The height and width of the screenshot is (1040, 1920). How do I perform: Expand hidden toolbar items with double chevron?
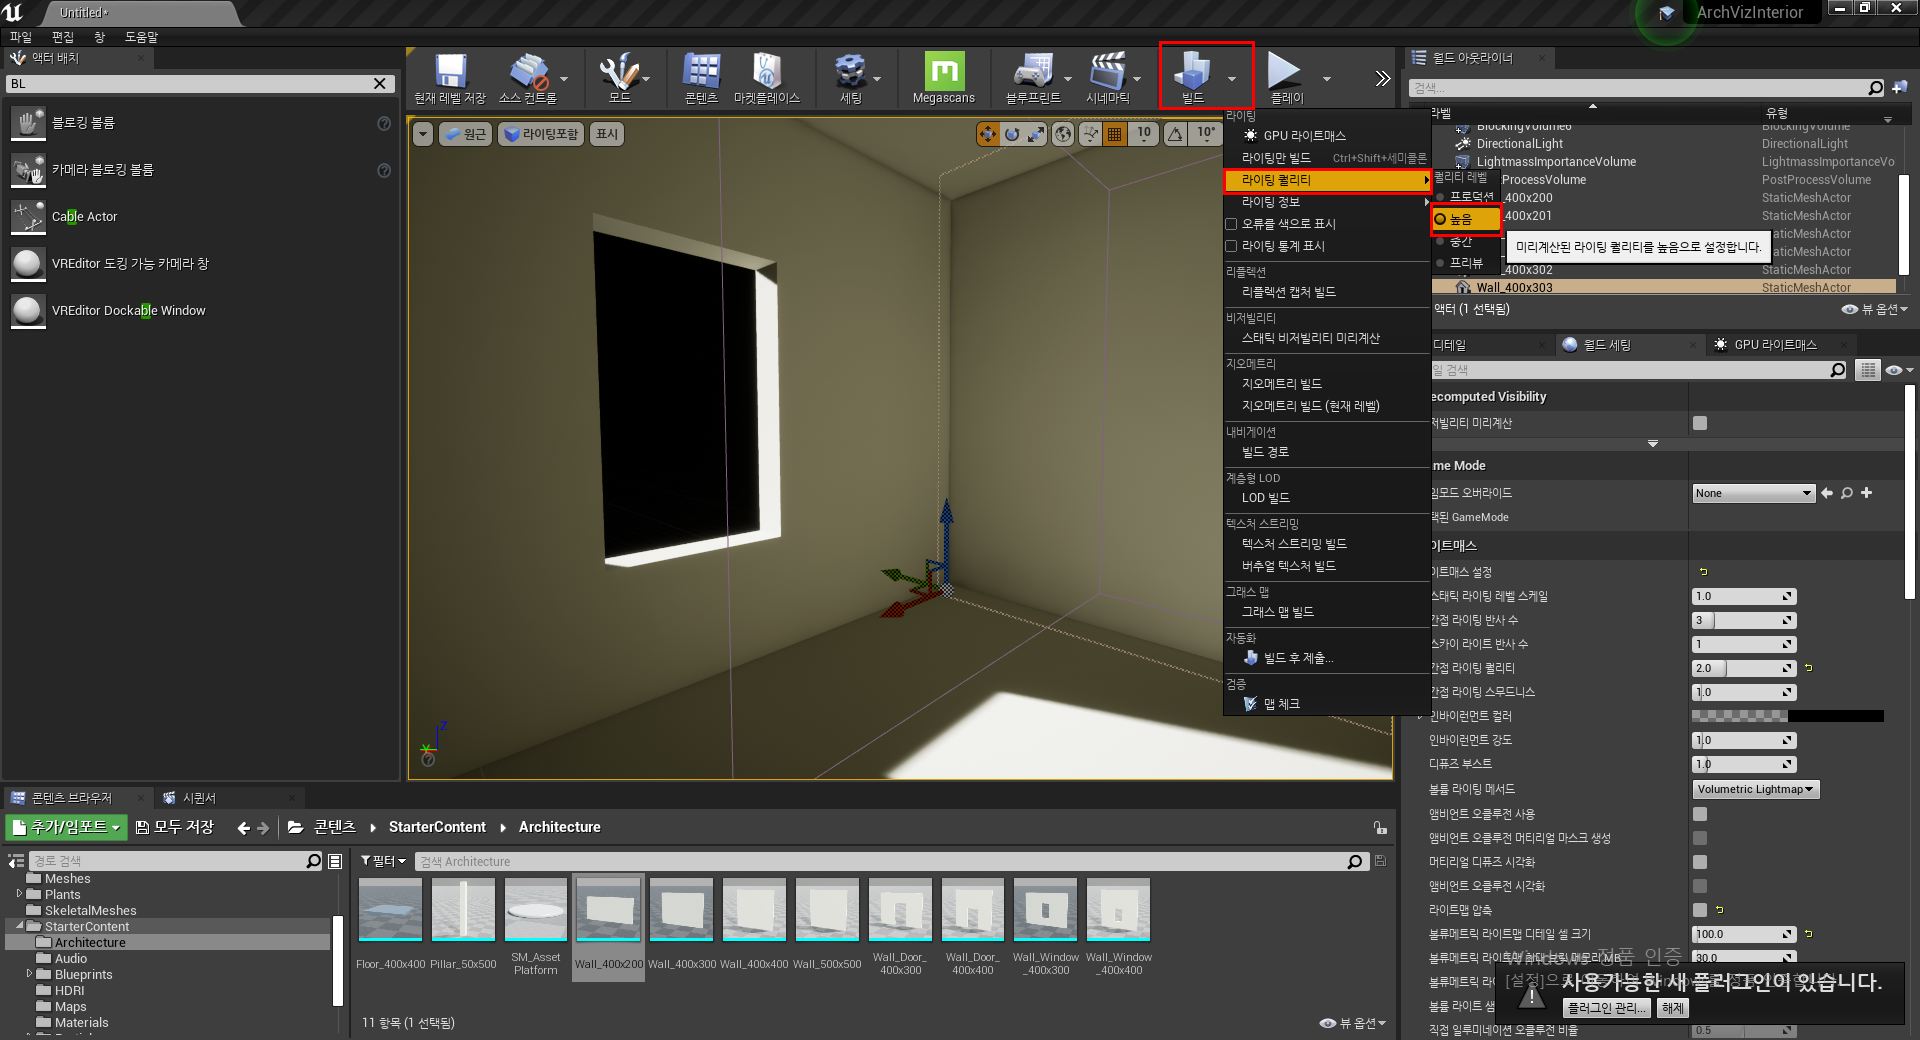click(x=1382, y=78)
